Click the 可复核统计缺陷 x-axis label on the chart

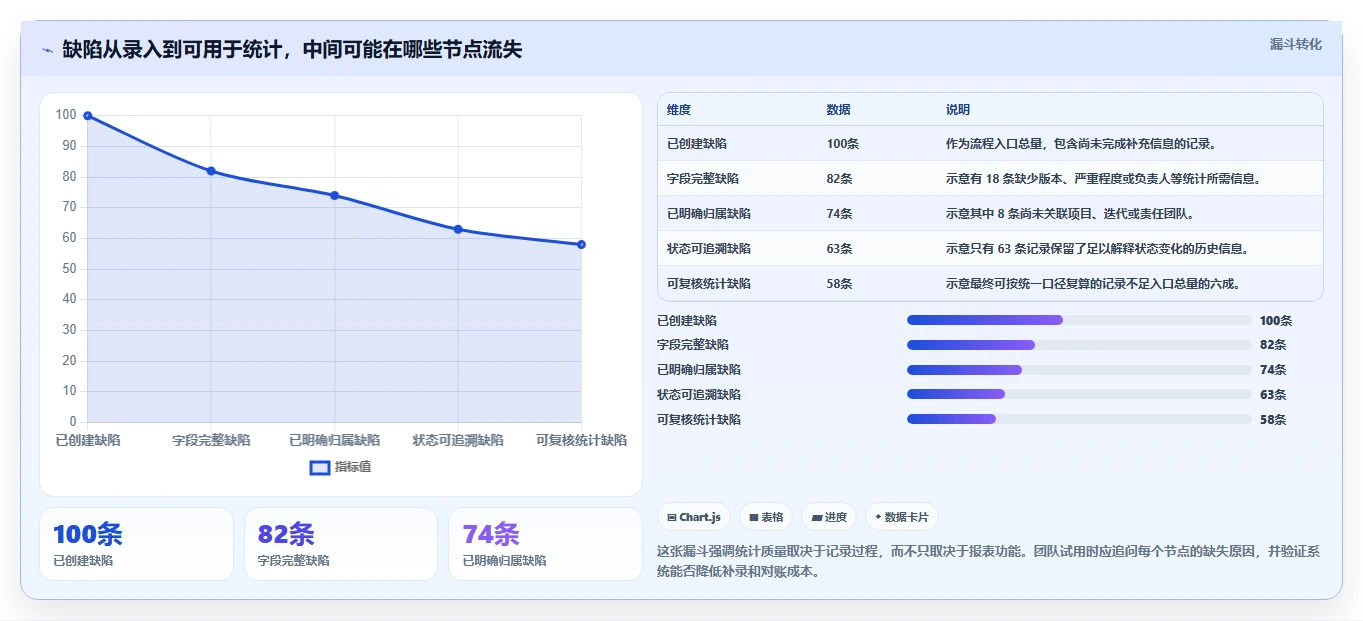[581, 440]
